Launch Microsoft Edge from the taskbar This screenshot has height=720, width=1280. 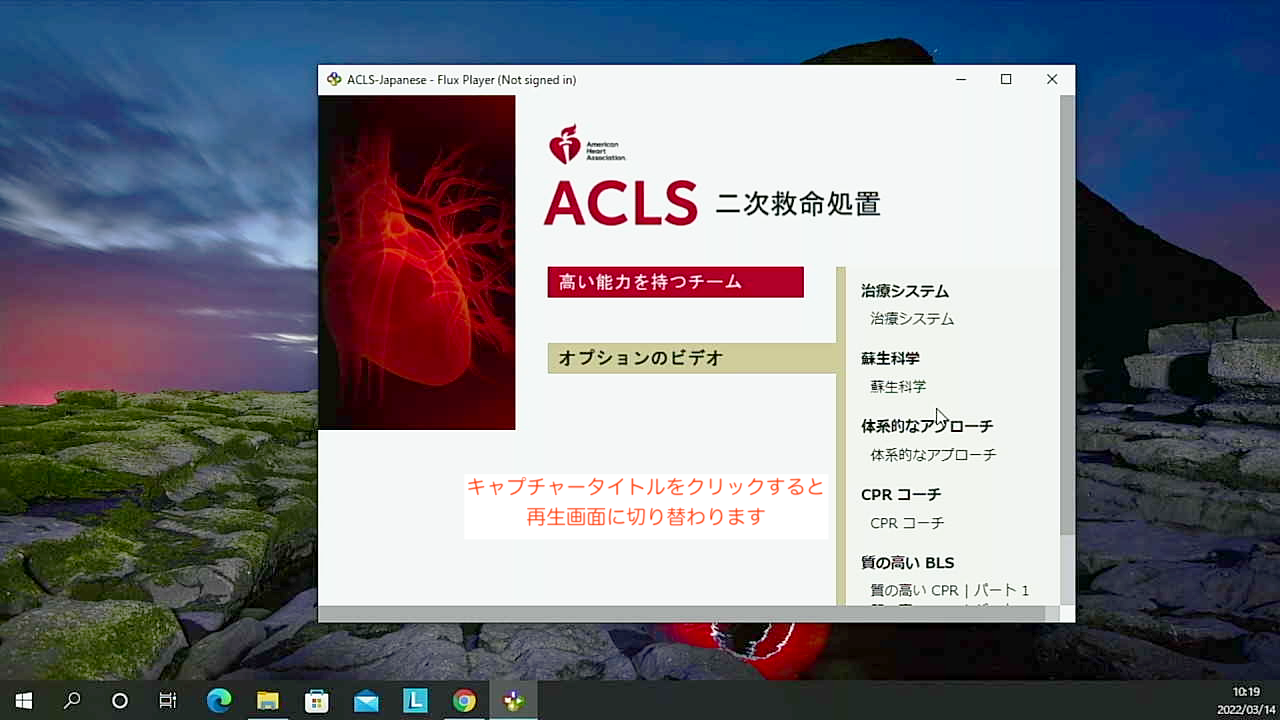point(218,701)
